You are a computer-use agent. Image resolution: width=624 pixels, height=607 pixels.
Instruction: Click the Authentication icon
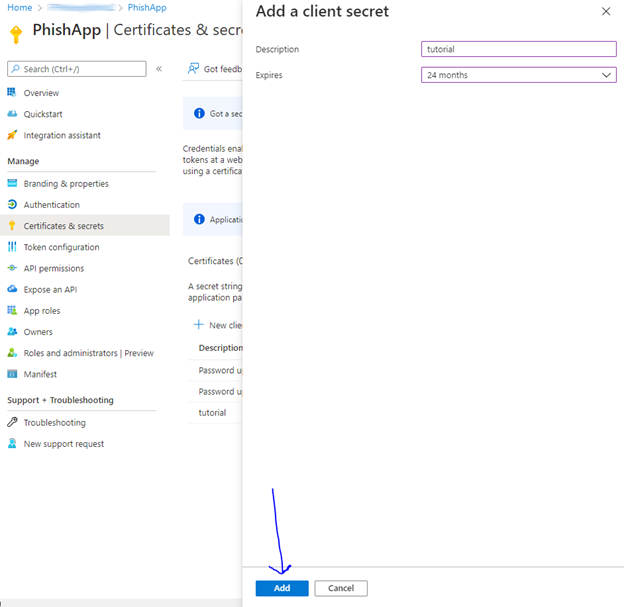12,205
